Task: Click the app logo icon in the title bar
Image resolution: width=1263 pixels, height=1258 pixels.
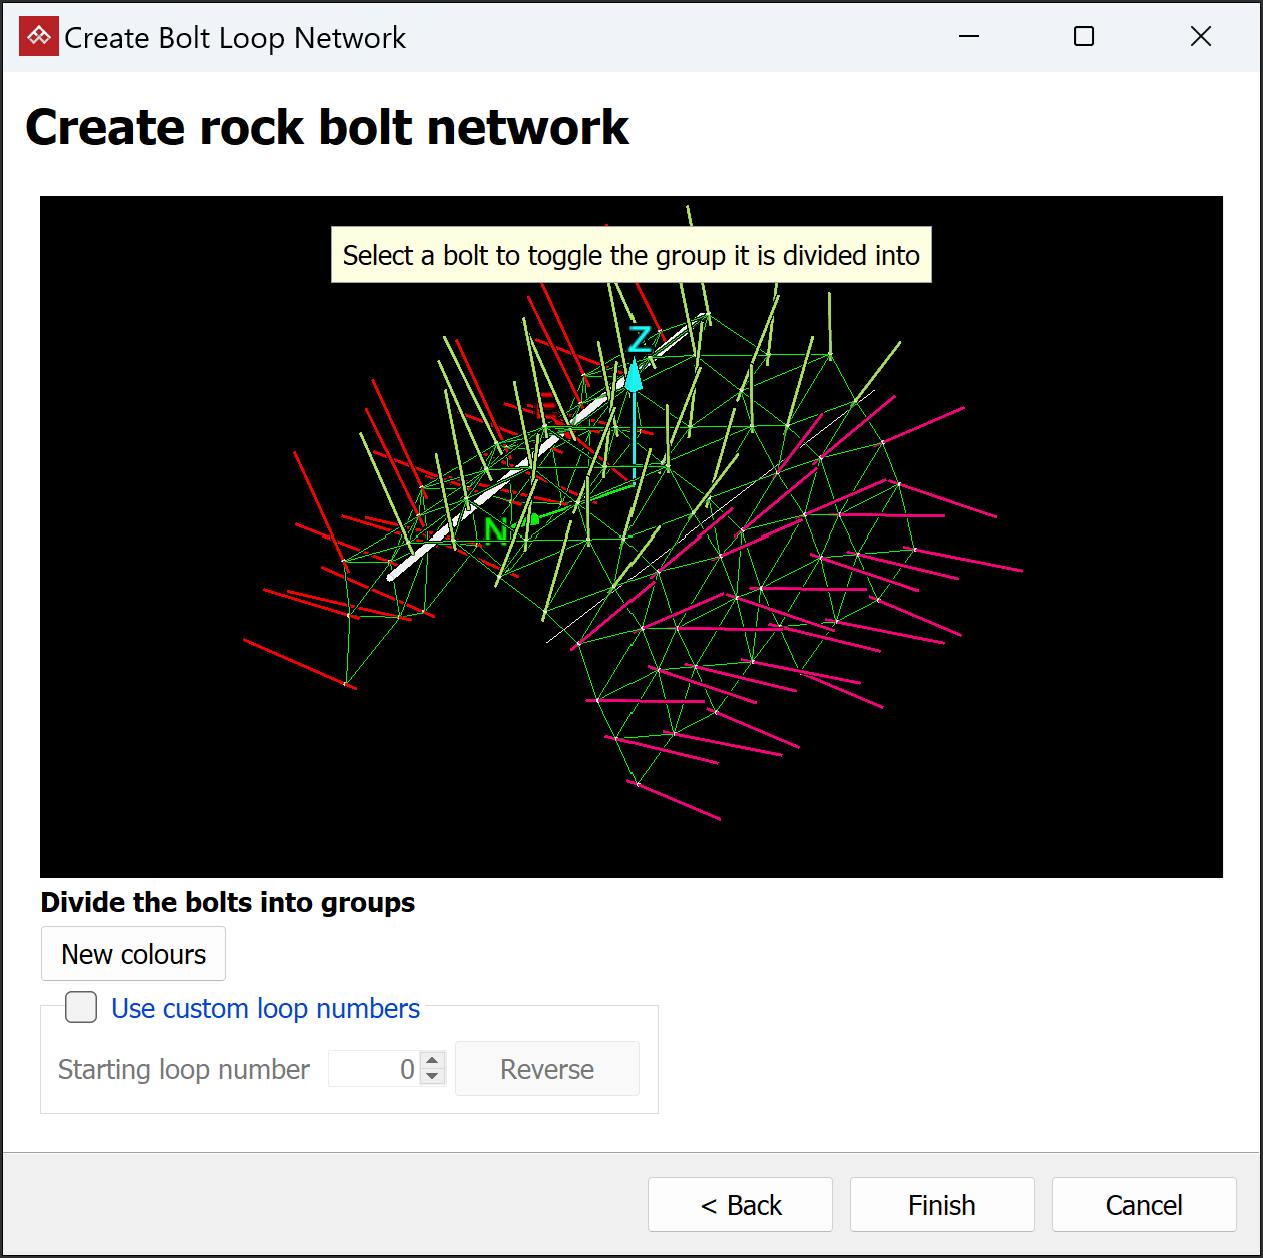Action: pyautogui.click(x=39, y=37)
